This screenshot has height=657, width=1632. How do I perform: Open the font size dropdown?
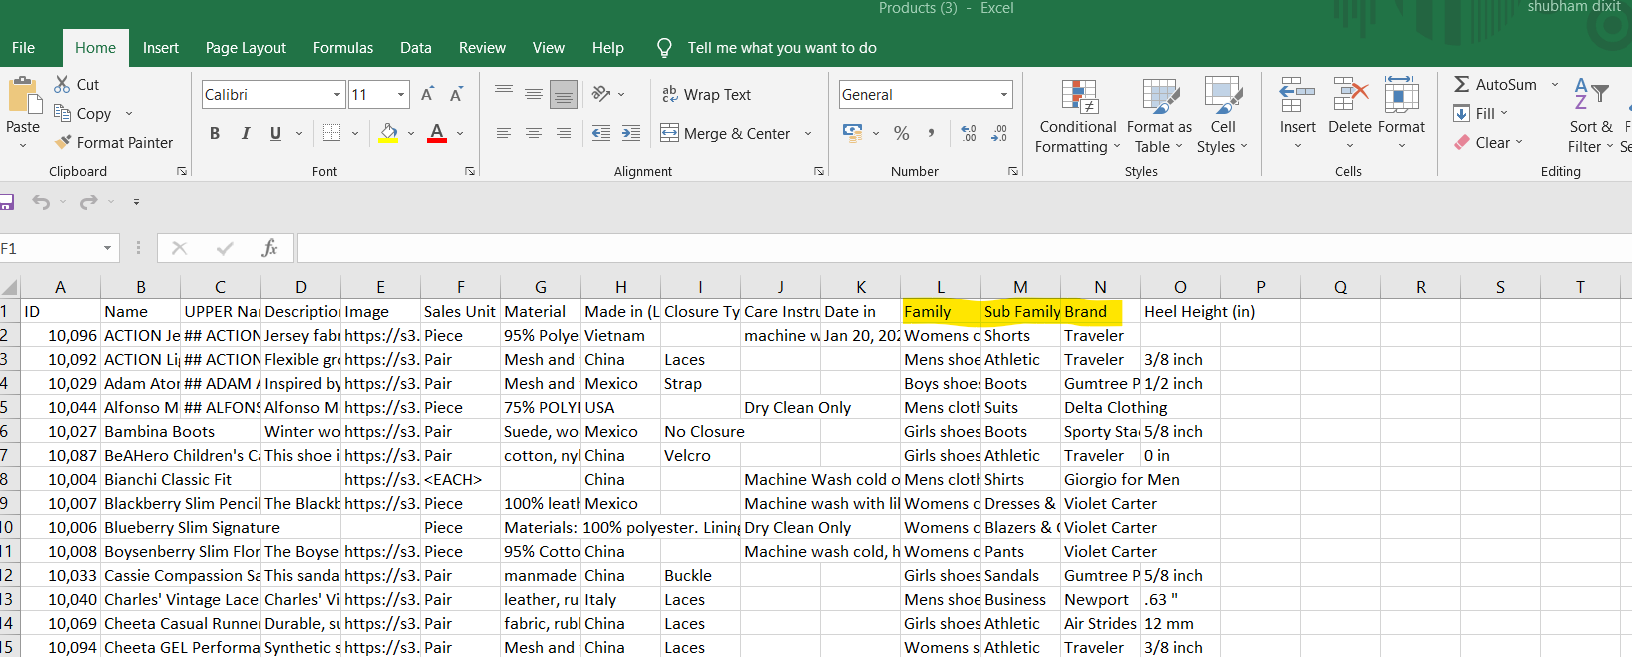[401, 95]
